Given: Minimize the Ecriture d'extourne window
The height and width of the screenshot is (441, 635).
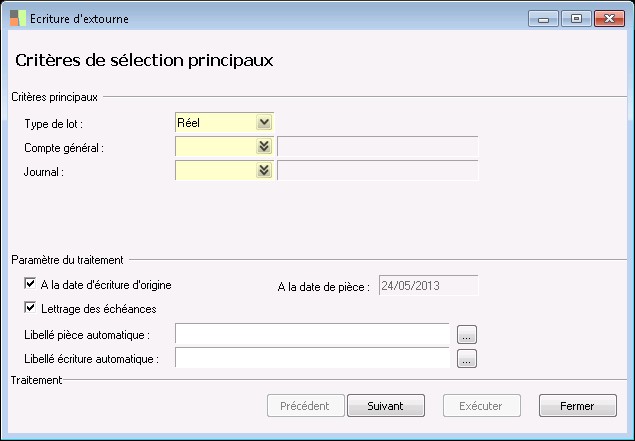Looking at the screenshot, I should coord(544,18).
